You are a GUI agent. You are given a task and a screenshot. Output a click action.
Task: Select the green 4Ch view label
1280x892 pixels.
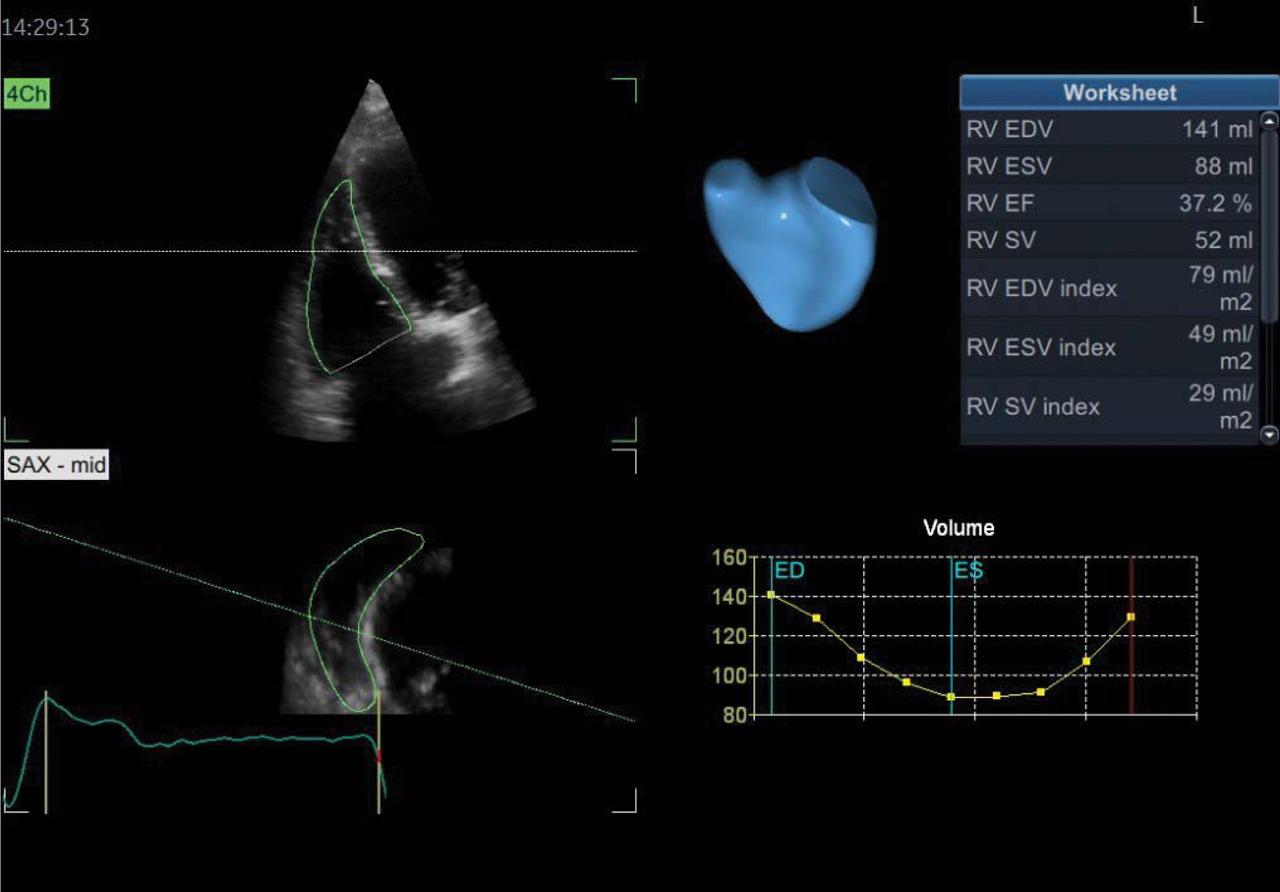pos(26,94)
